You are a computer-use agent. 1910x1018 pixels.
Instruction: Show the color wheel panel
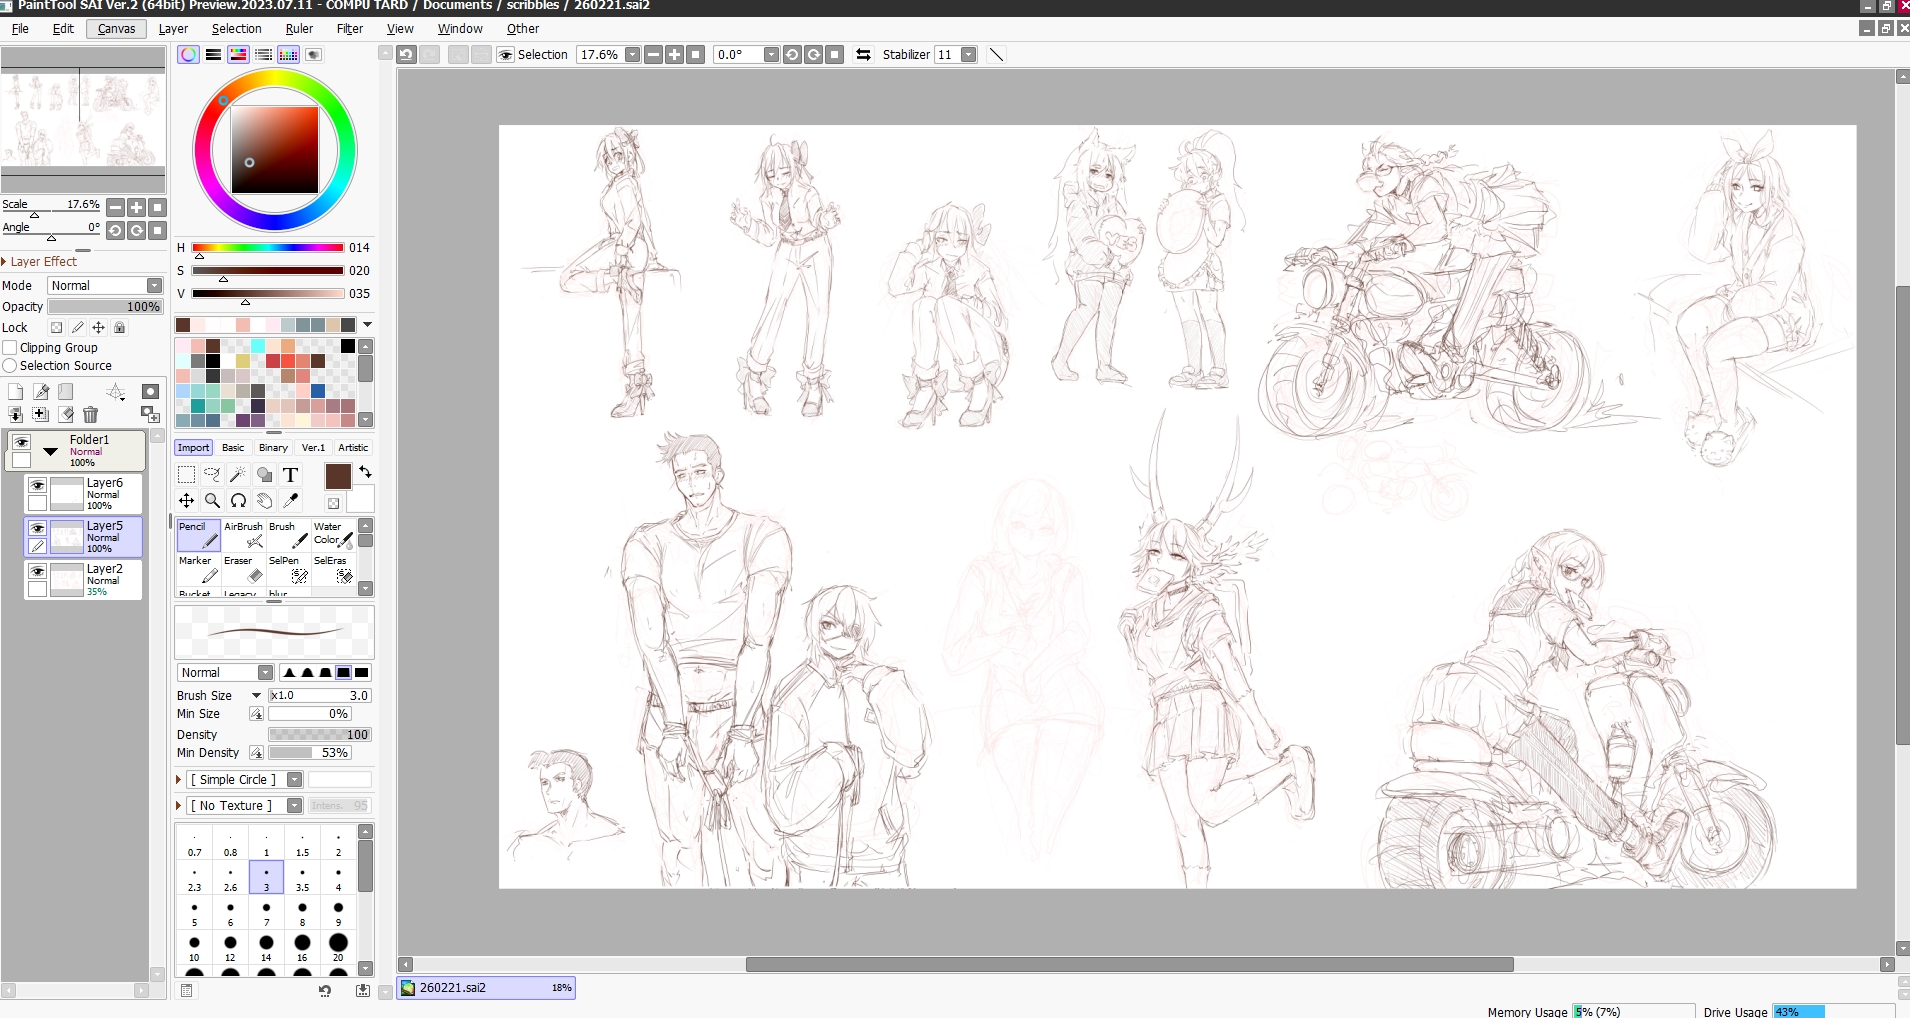[x=188, y=55]
